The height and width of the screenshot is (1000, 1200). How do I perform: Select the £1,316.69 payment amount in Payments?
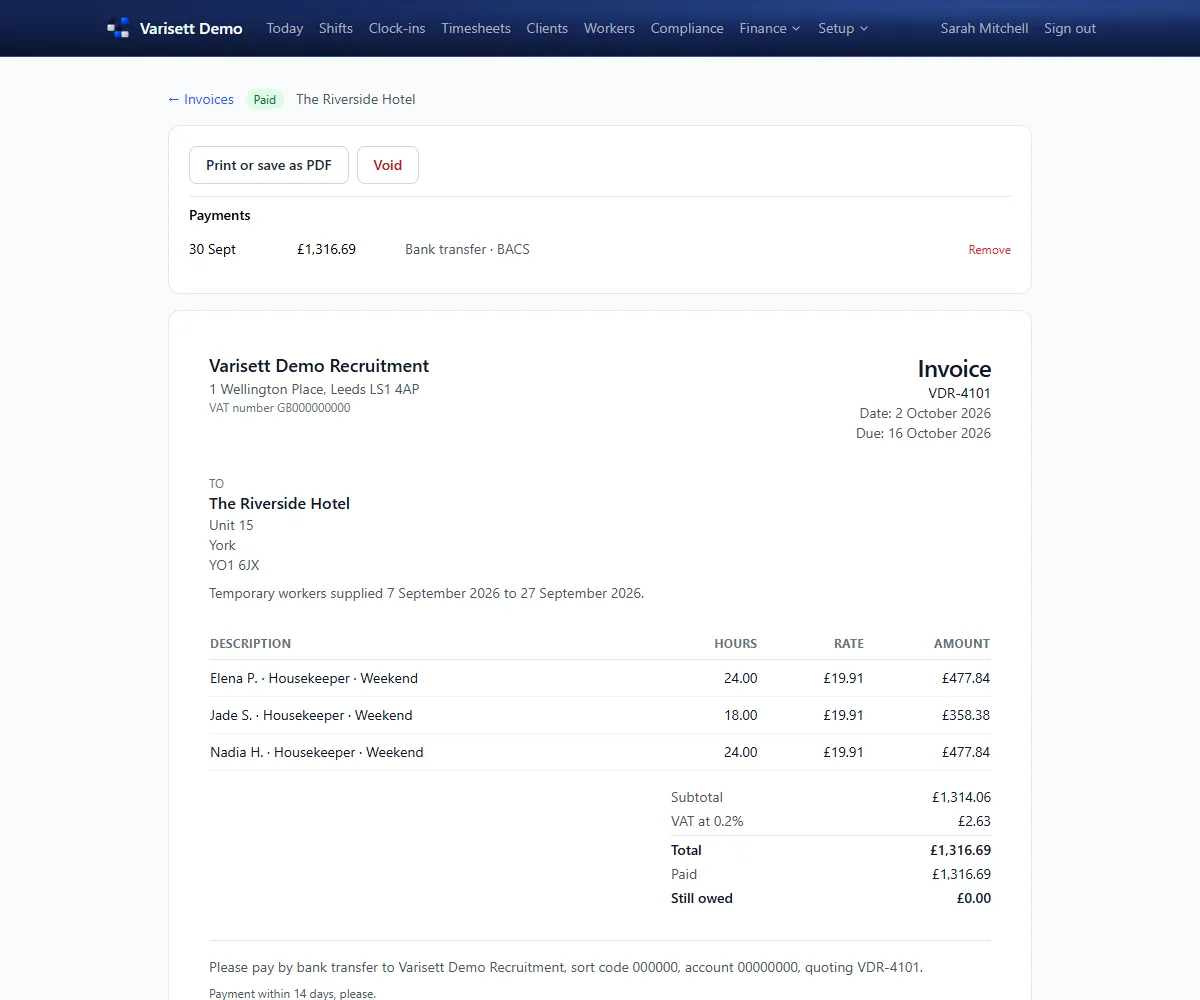tap(326, 249)
